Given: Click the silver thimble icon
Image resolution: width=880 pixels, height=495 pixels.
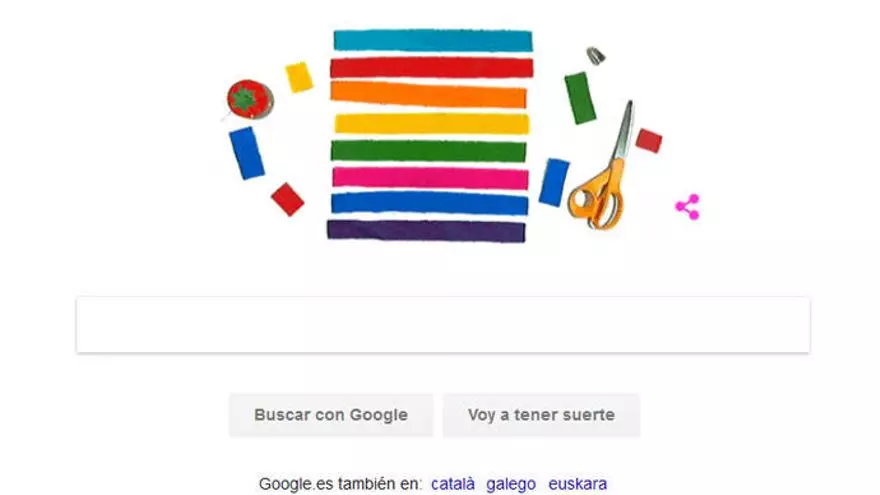Looking at the screenshot, I should coord(595,56).
